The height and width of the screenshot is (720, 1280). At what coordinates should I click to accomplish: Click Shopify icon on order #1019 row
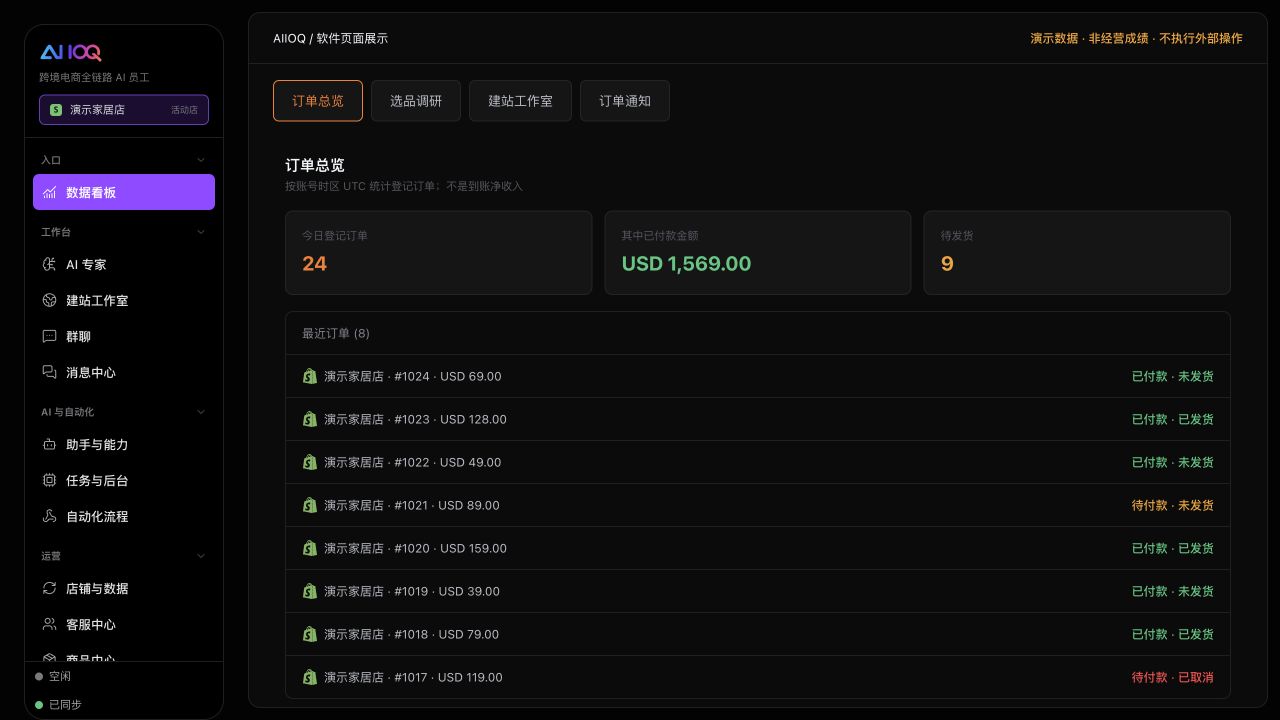pyautogui.click(x=310, y=592)
